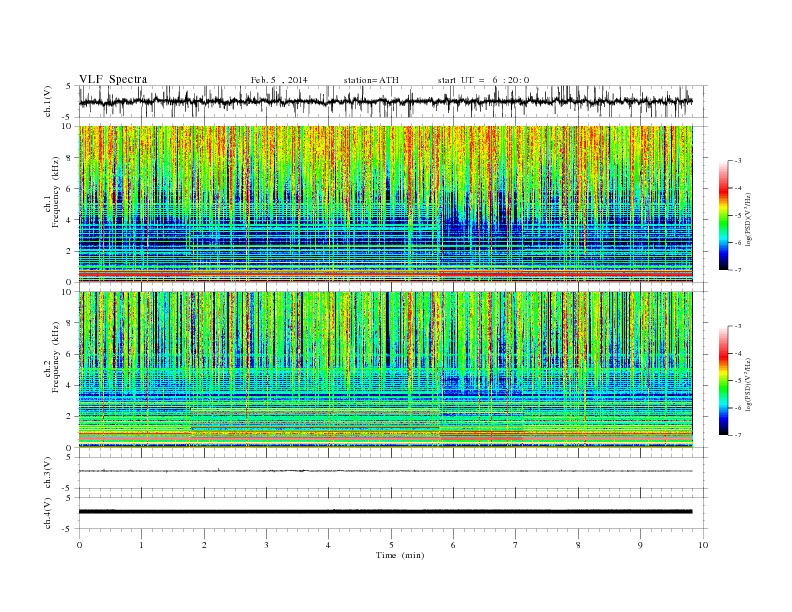Click the time axis tick label "2"
Image resolution: width=792 pixels, height=612 pixels.
click(x=204, y=545)
